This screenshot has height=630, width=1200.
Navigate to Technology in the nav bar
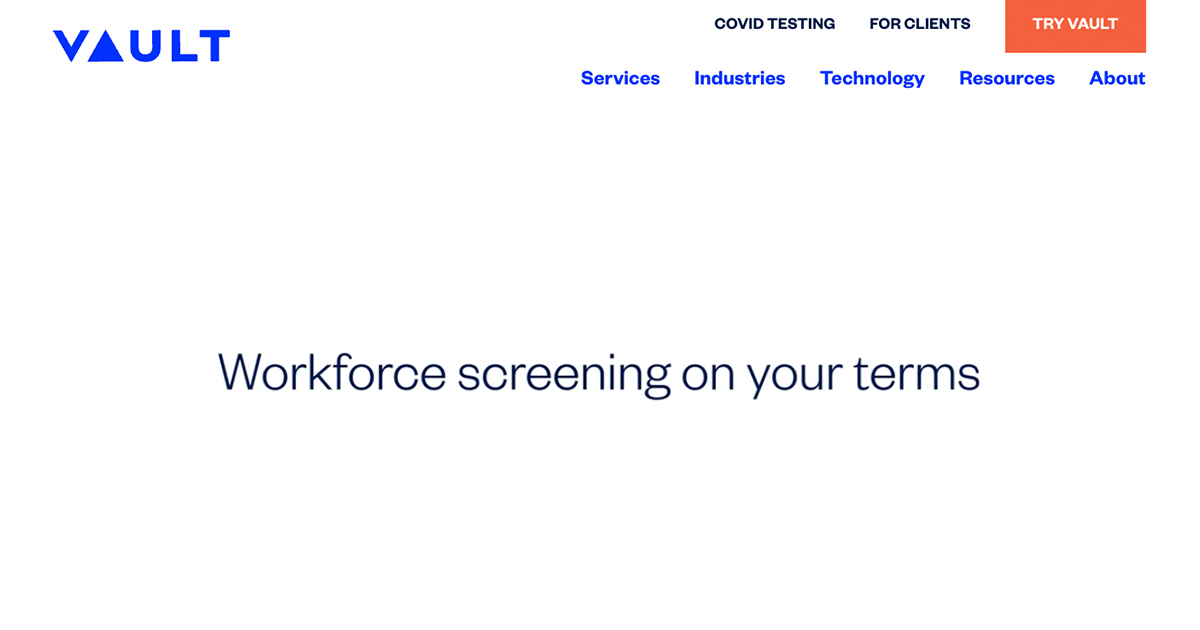click(872, 78)
